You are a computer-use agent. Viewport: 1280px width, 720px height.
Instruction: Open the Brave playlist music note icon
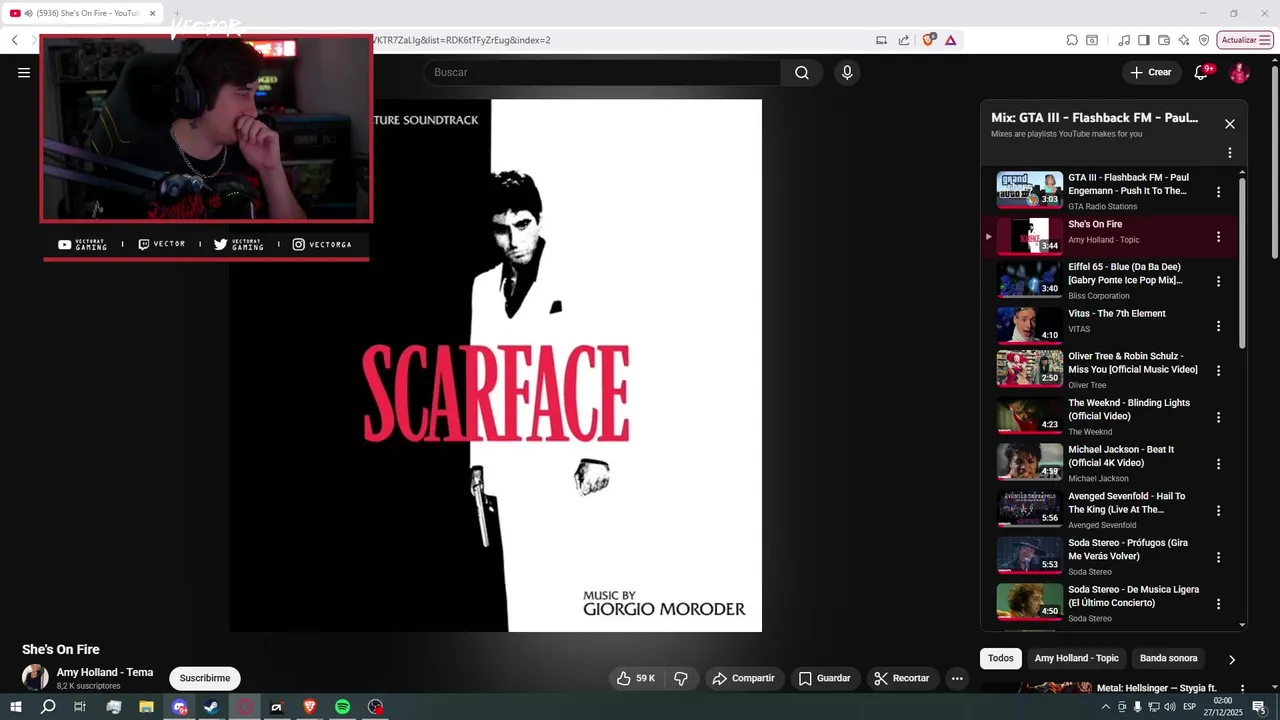pyautogui.click(x=1124, y=40)
